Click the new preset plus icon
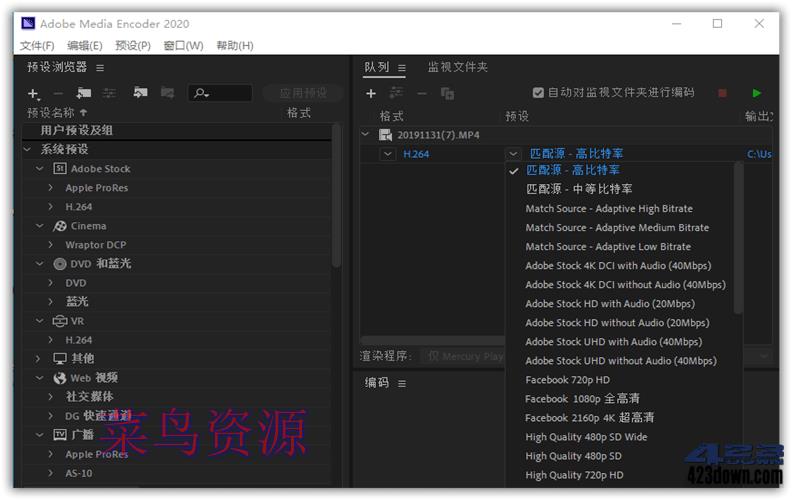Image resolution: width=792 pixels, height=500 pixels. (x=33, y=93)
